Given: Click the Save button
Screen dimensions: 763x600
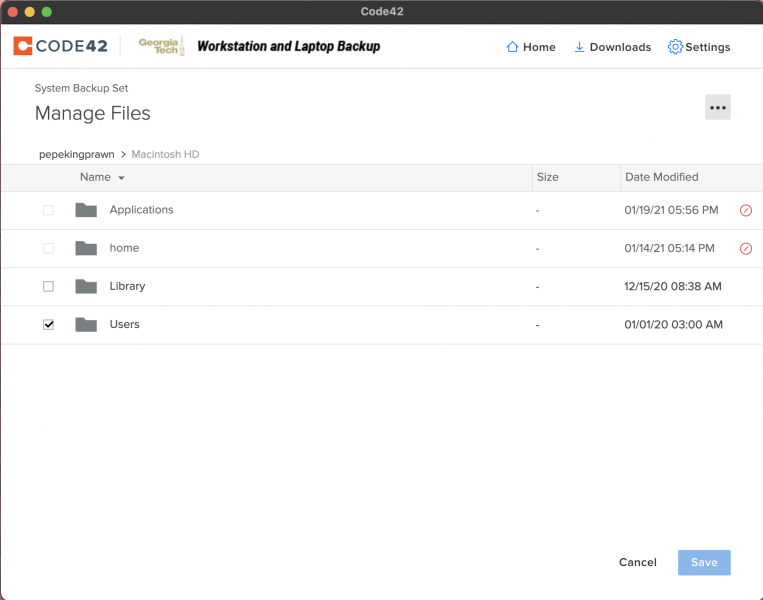Looking at the screenshot, I should coord(704,563).
